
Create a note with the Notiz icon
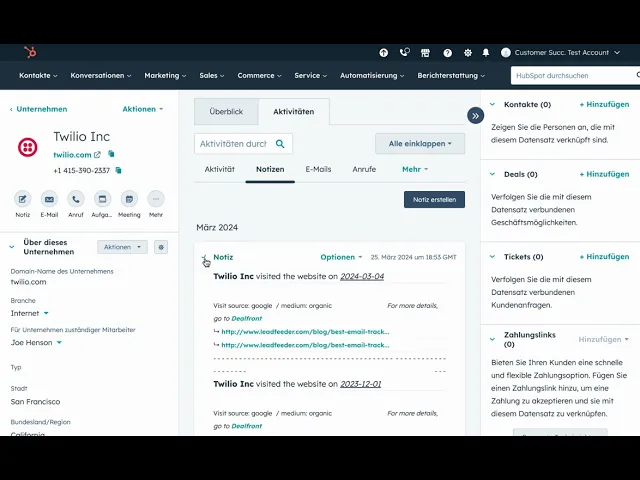[x=22, y=199]
